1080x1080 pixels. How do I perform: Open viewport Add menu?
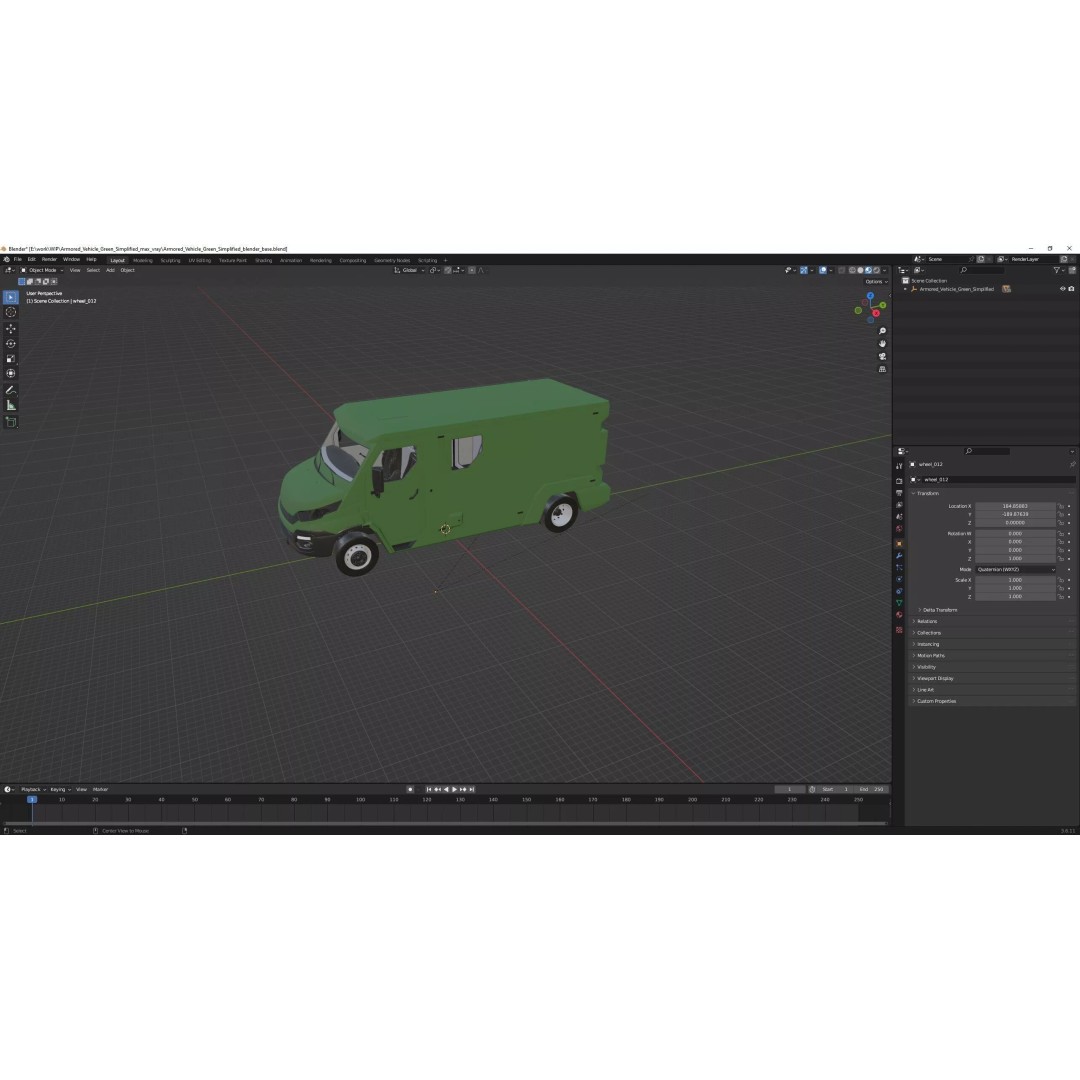coord(110,271)
